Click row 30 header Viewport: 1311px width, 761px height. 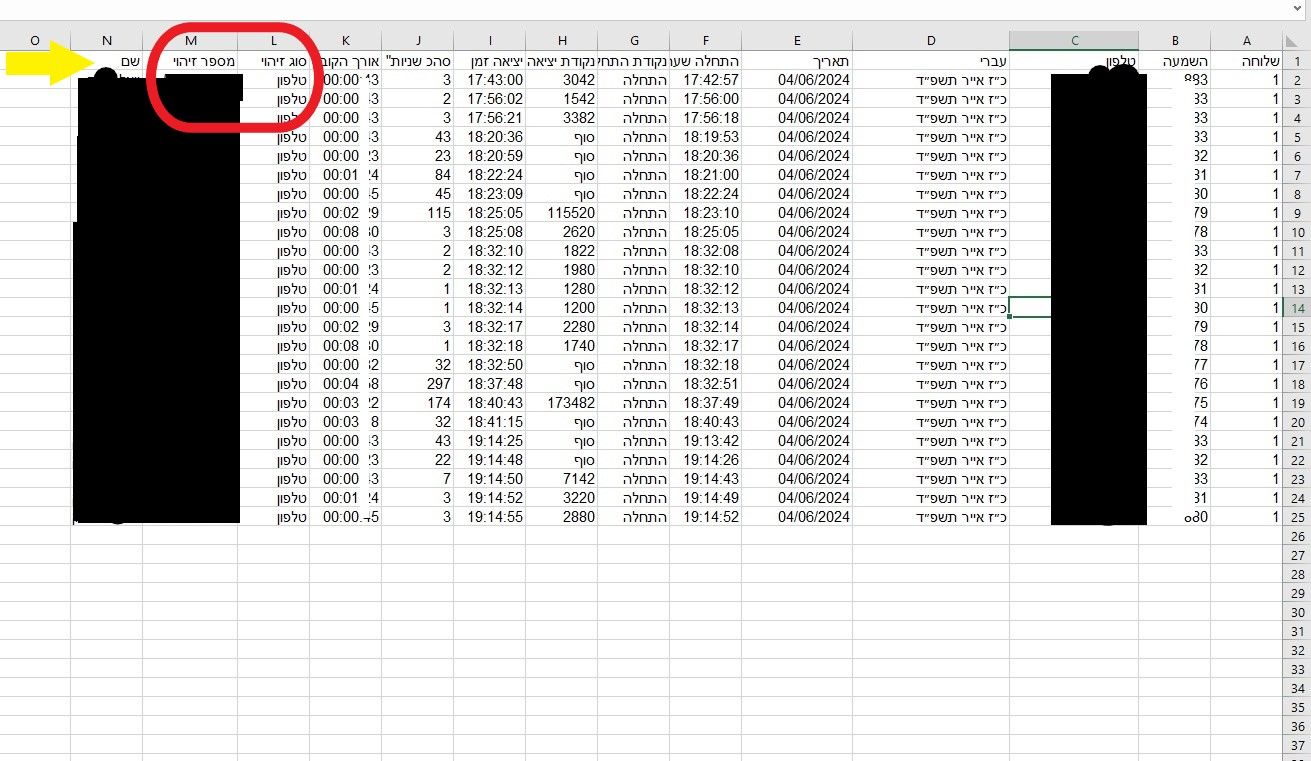click(x=1297, y=612)
